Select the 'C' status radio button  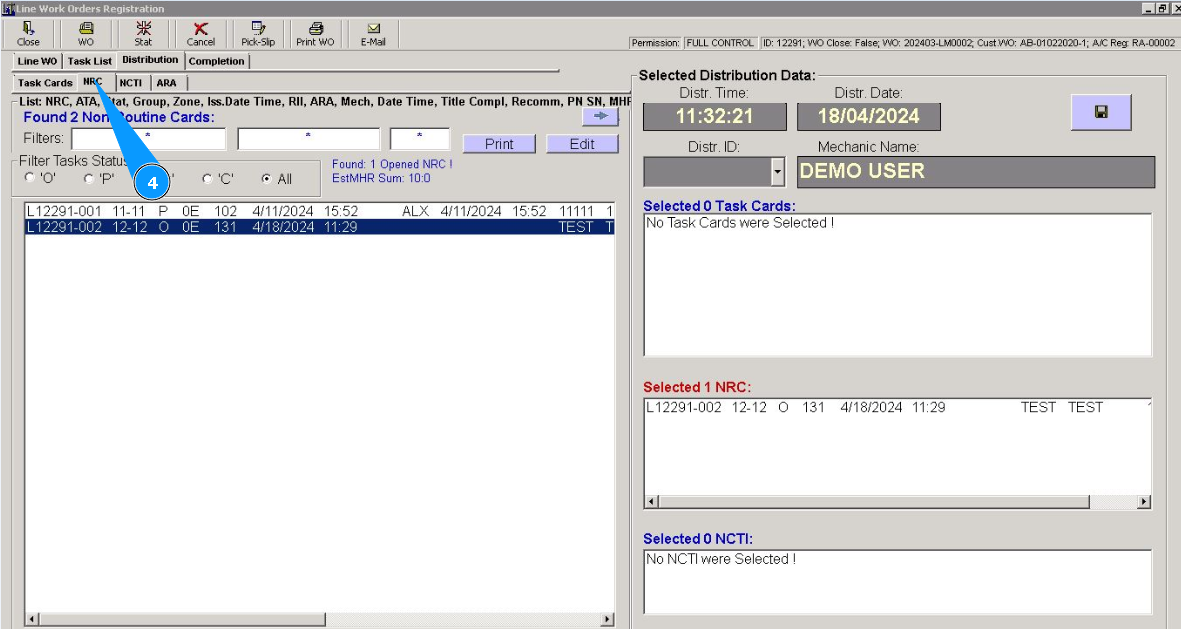208,179
